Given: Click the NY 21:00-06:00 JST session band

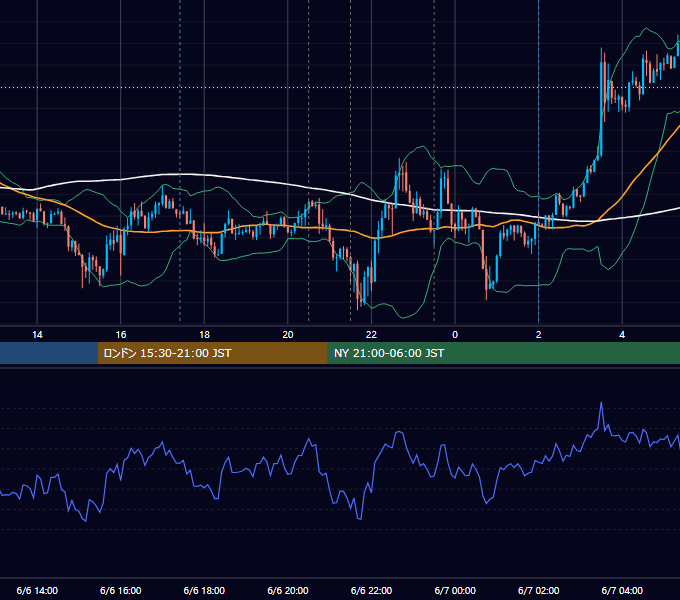Looking at the screenshot, I should coord(503,353).
